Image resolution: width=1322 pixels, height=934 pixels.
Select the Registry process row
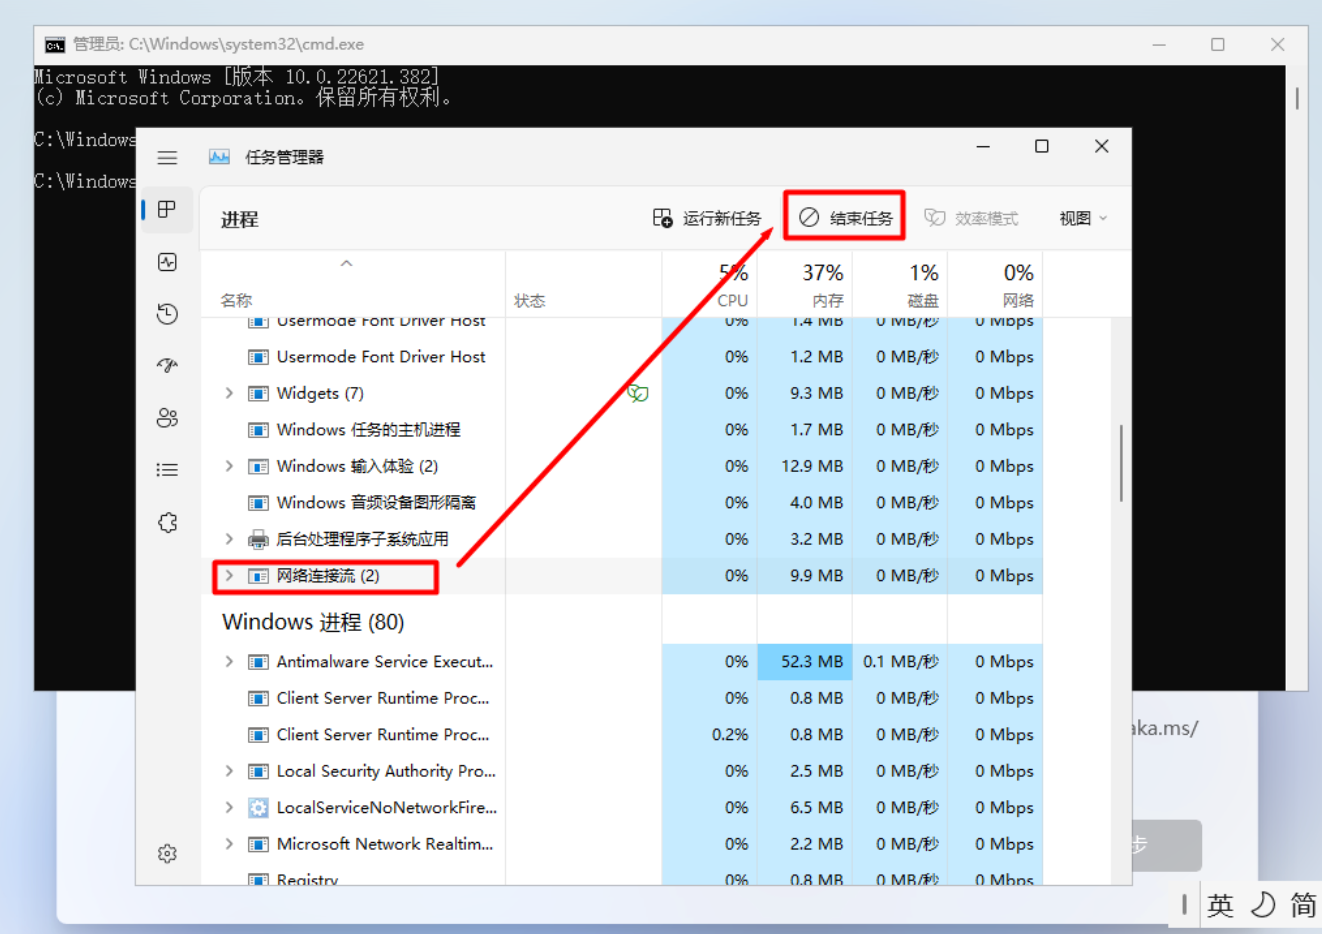point(622,878)
